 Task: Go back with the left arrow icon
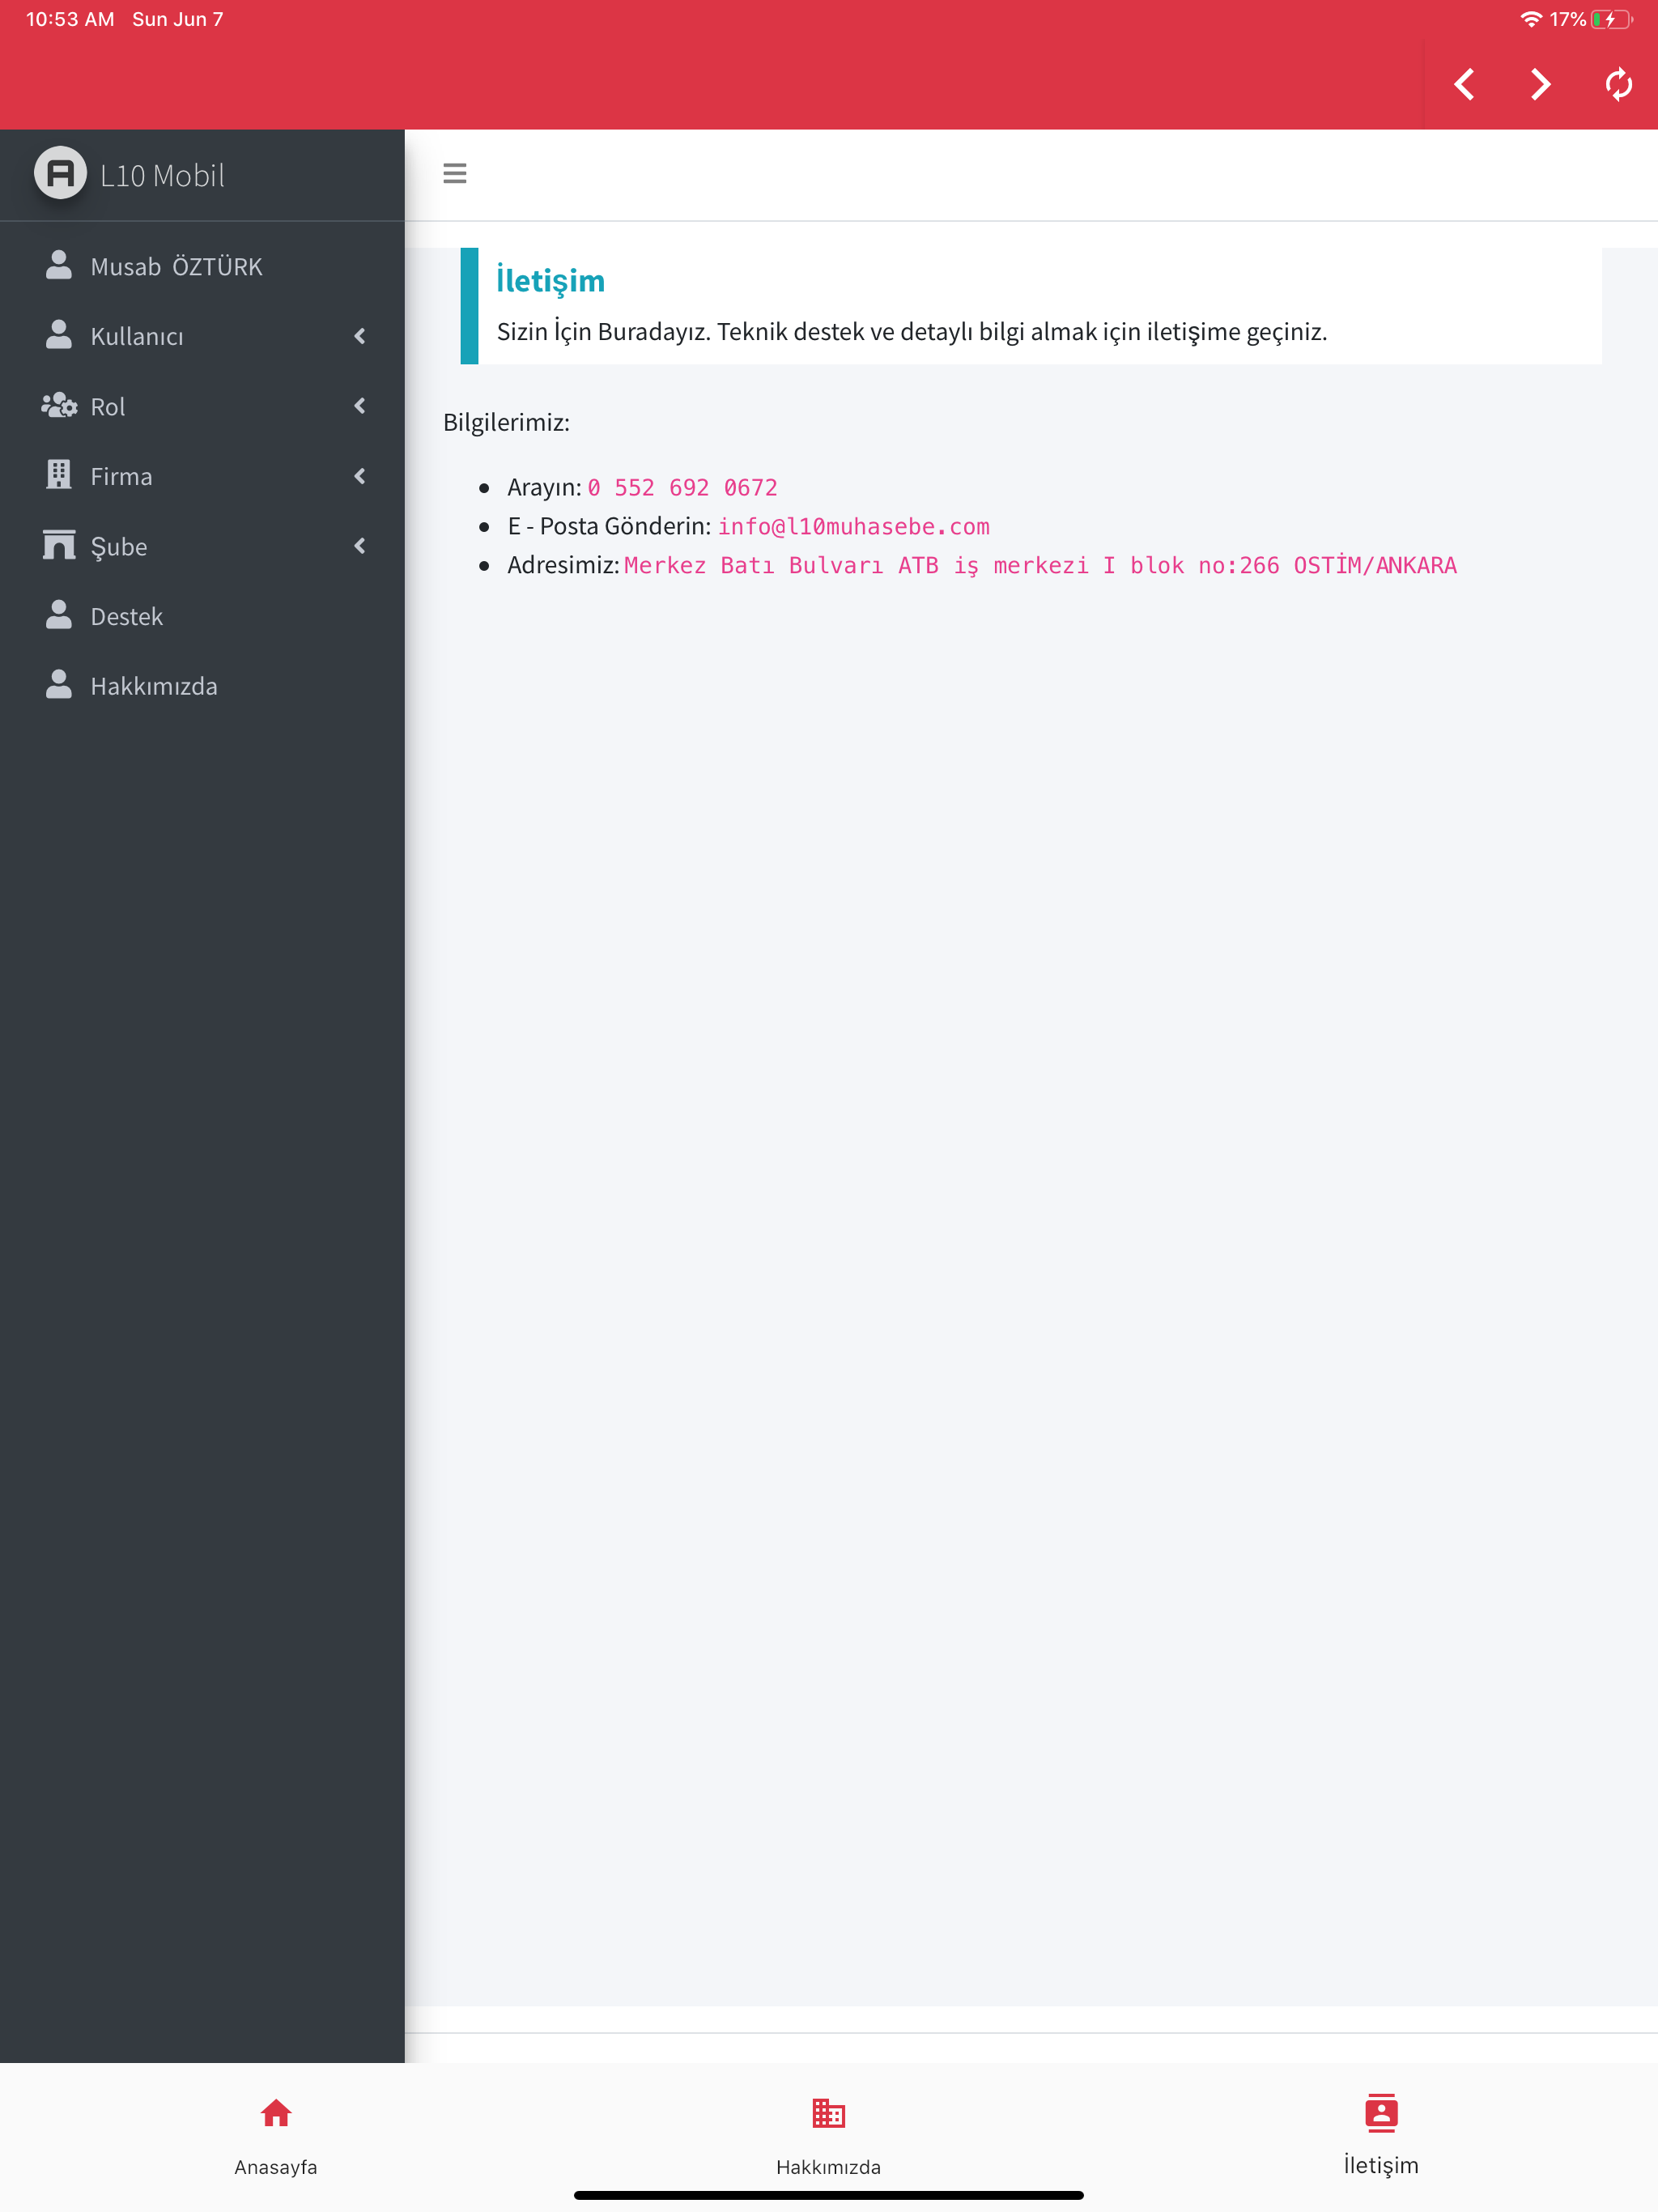[x=1464, y=84]
